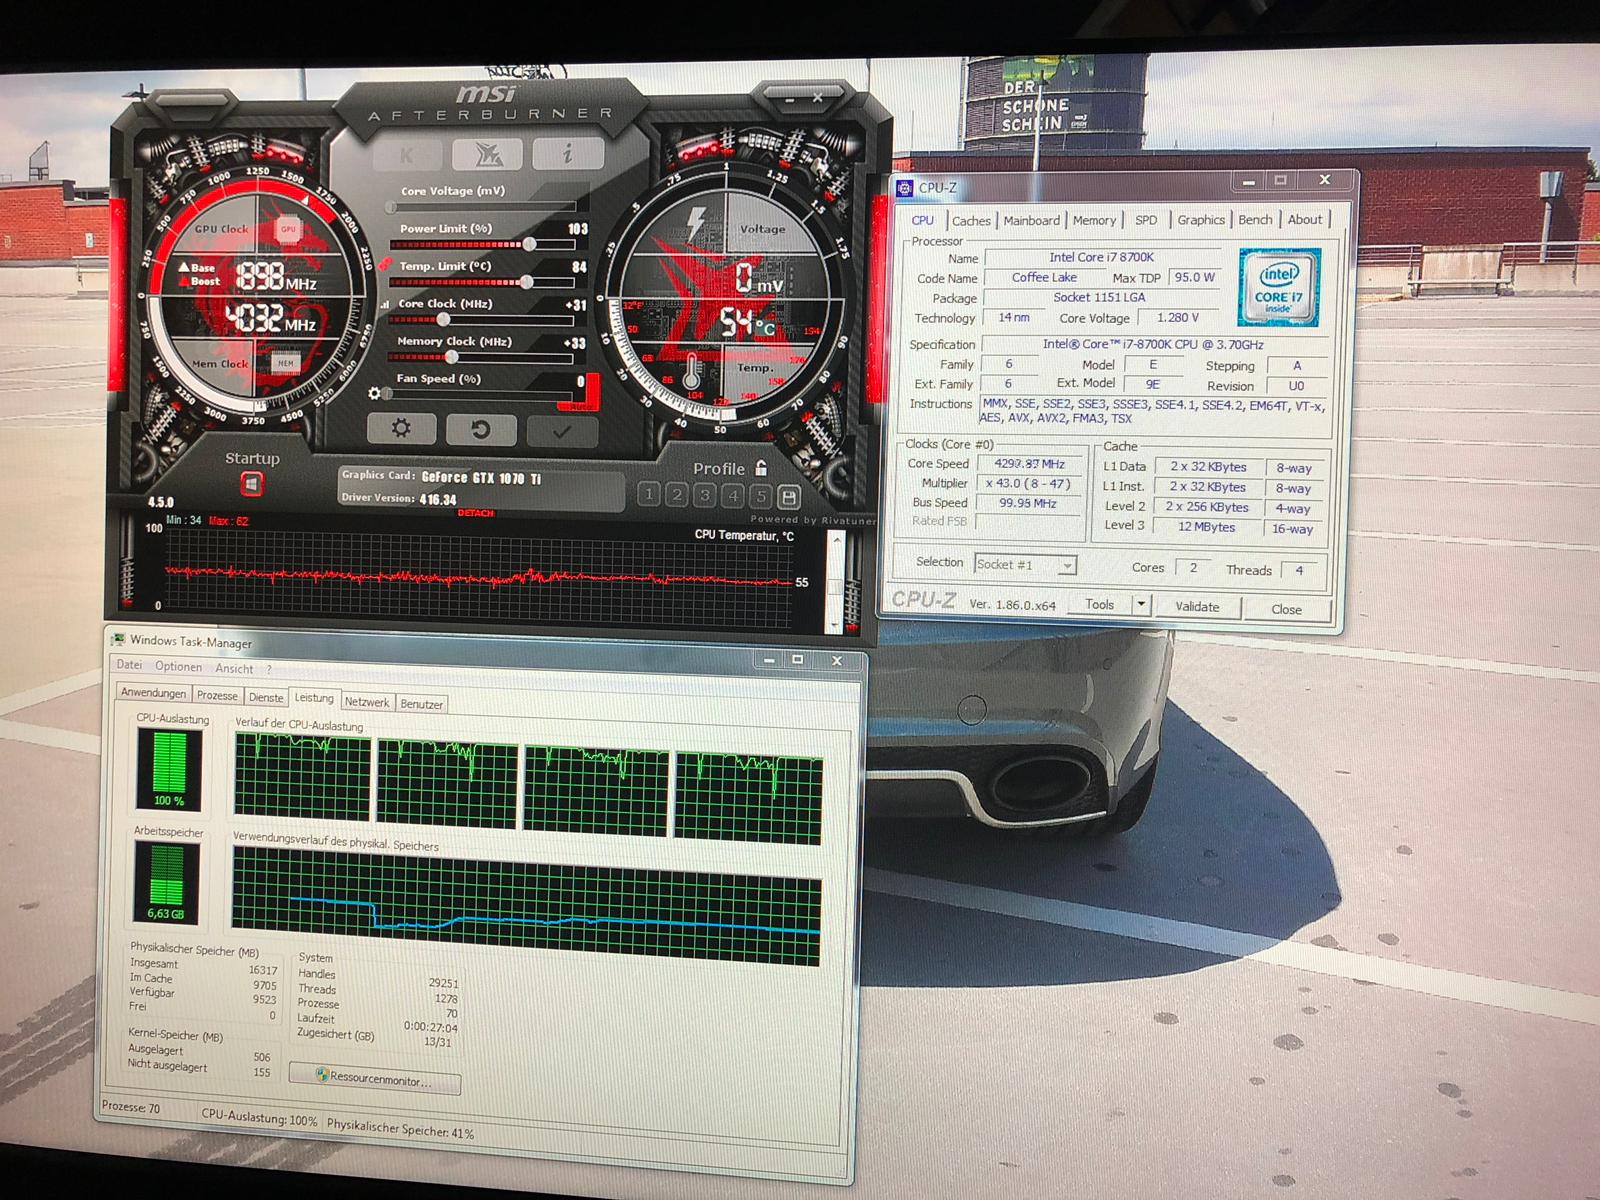Switch to Anwendungen tab

pyautogui.click(x=153, y=693)
